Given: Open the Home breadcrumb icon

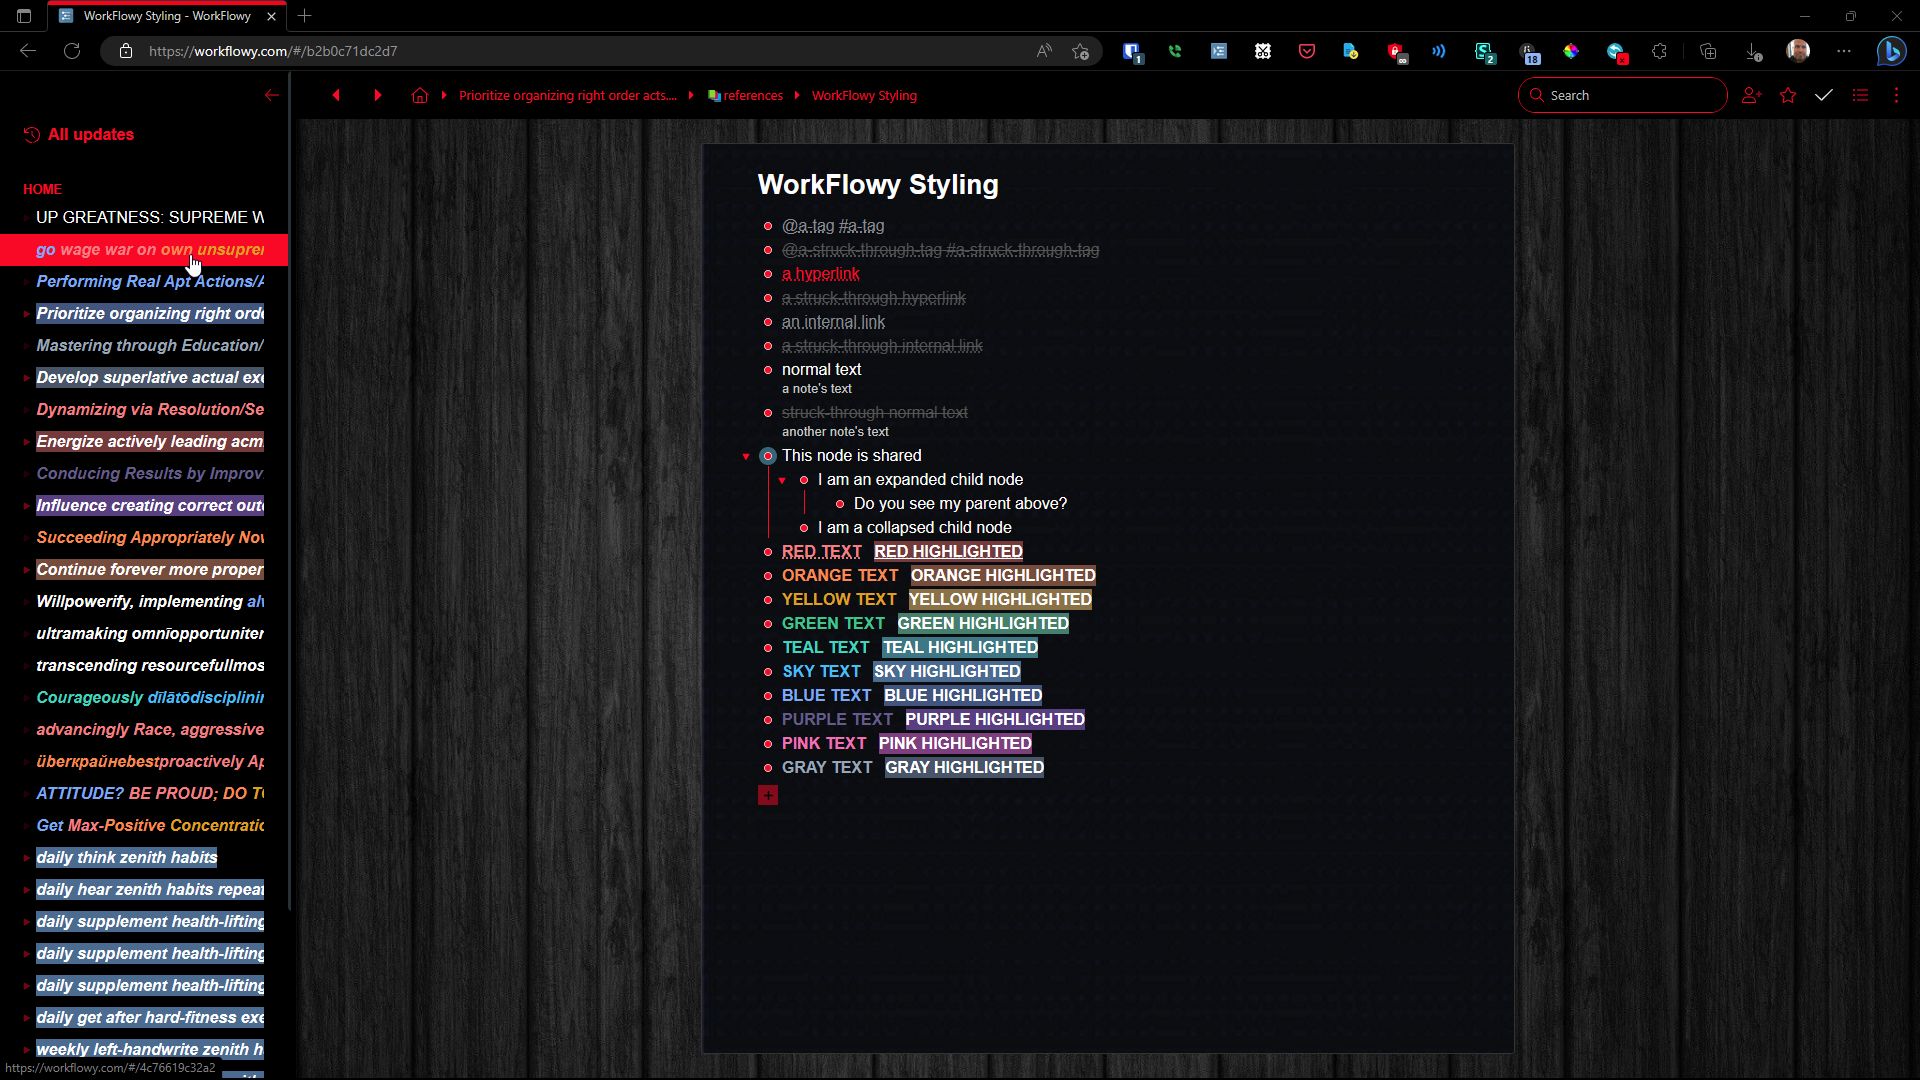Looking at the screenshot, I should pyautogui.click(x=420, y=95).
